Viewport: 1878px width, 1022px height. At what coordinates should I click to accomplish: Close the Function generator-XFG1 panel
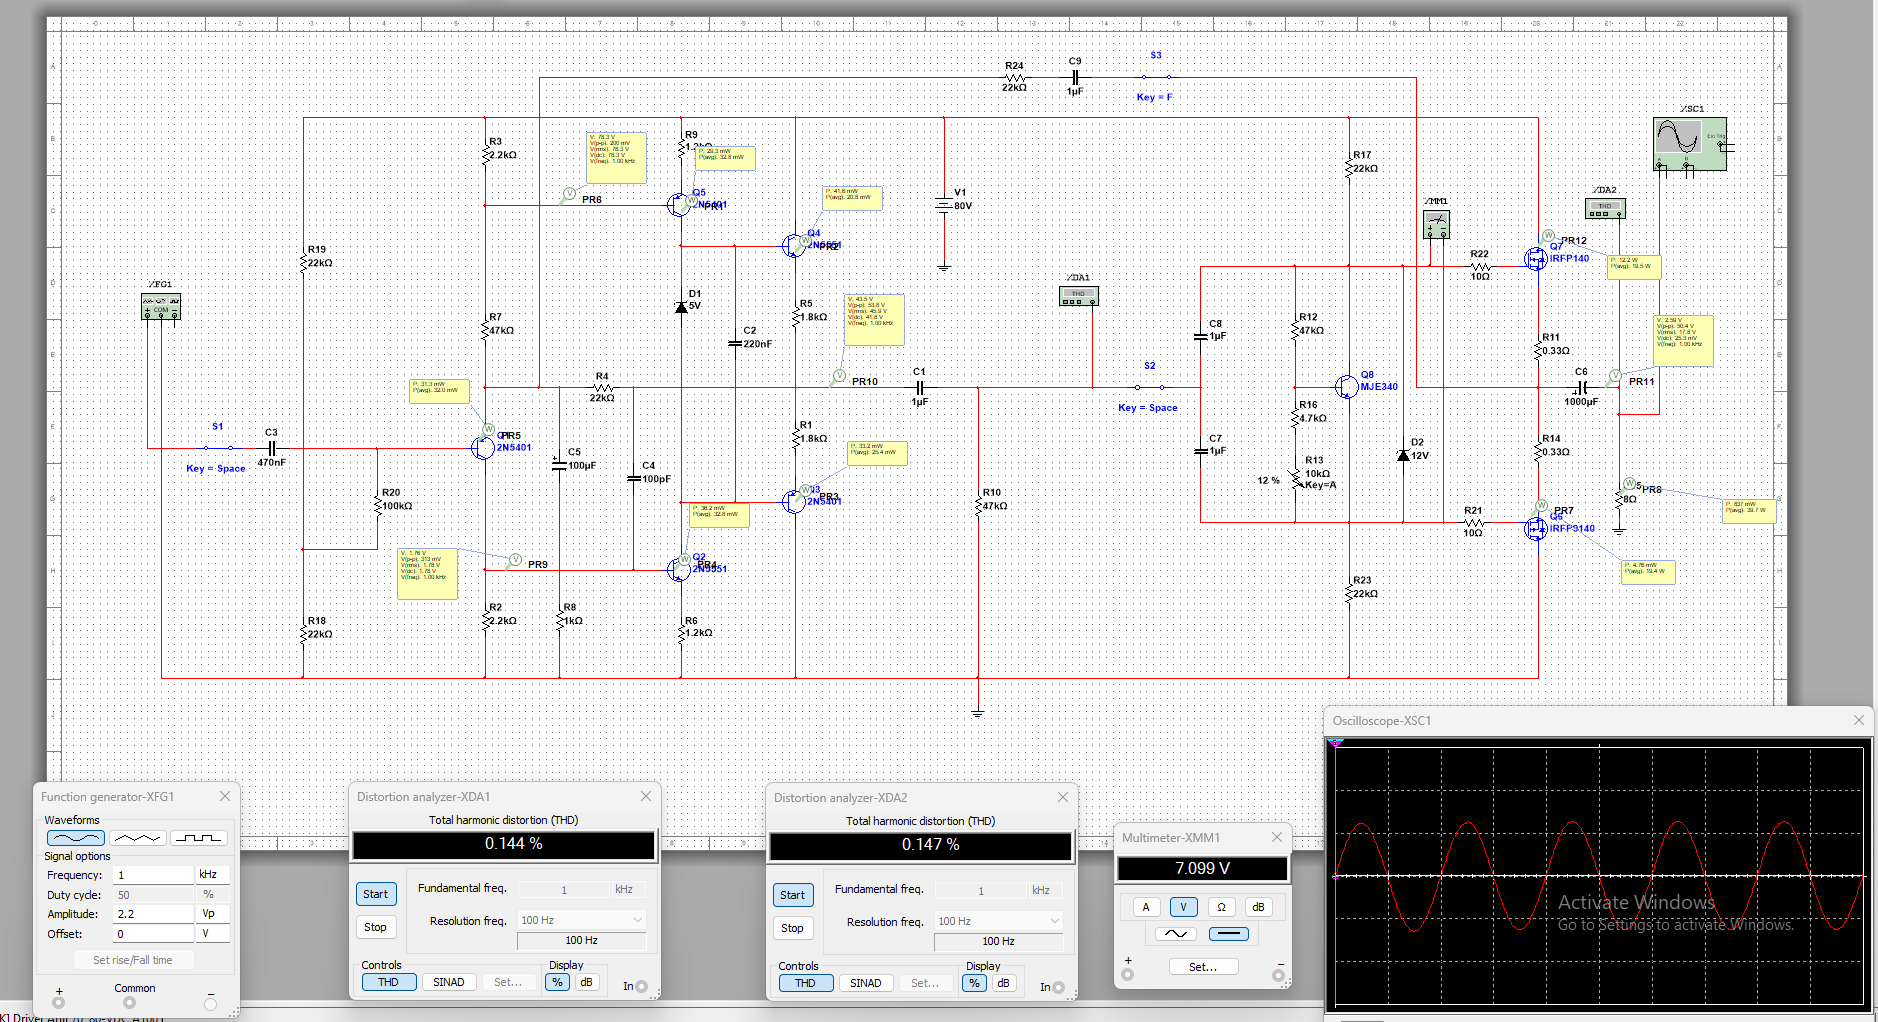pyautogui.click(x=225, y=796)
